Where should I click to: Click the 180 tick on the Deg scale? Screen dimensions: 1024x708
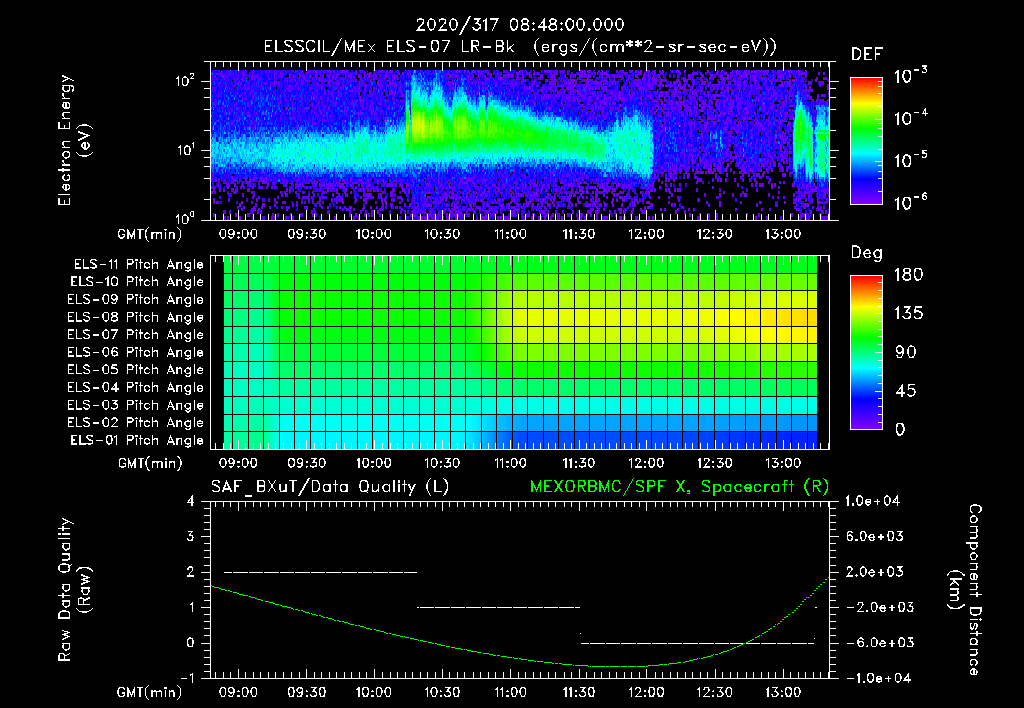(908, 274)
